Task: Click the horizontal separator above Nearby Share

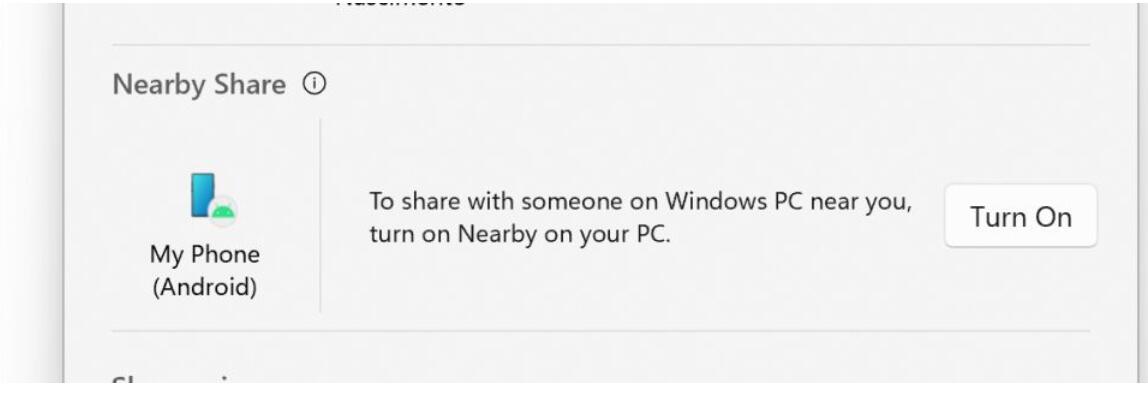Action: 601,45
